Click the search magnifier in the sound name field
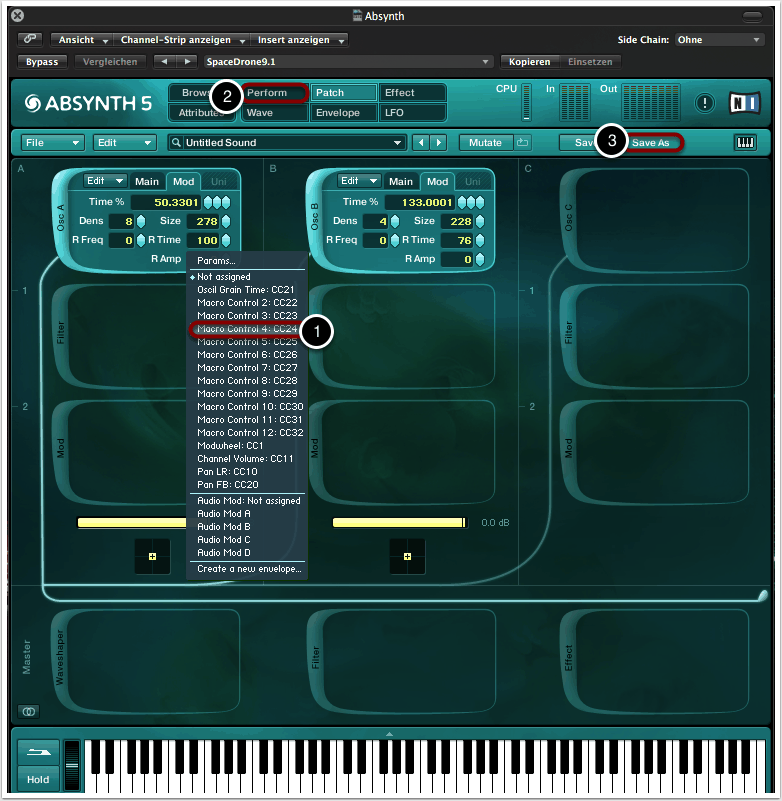 [x=176, y=143]
